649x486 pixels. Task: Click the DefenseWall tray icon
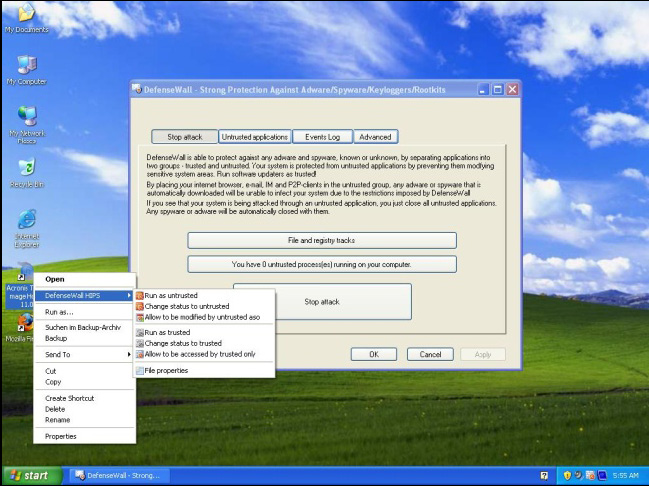[590, 476]
